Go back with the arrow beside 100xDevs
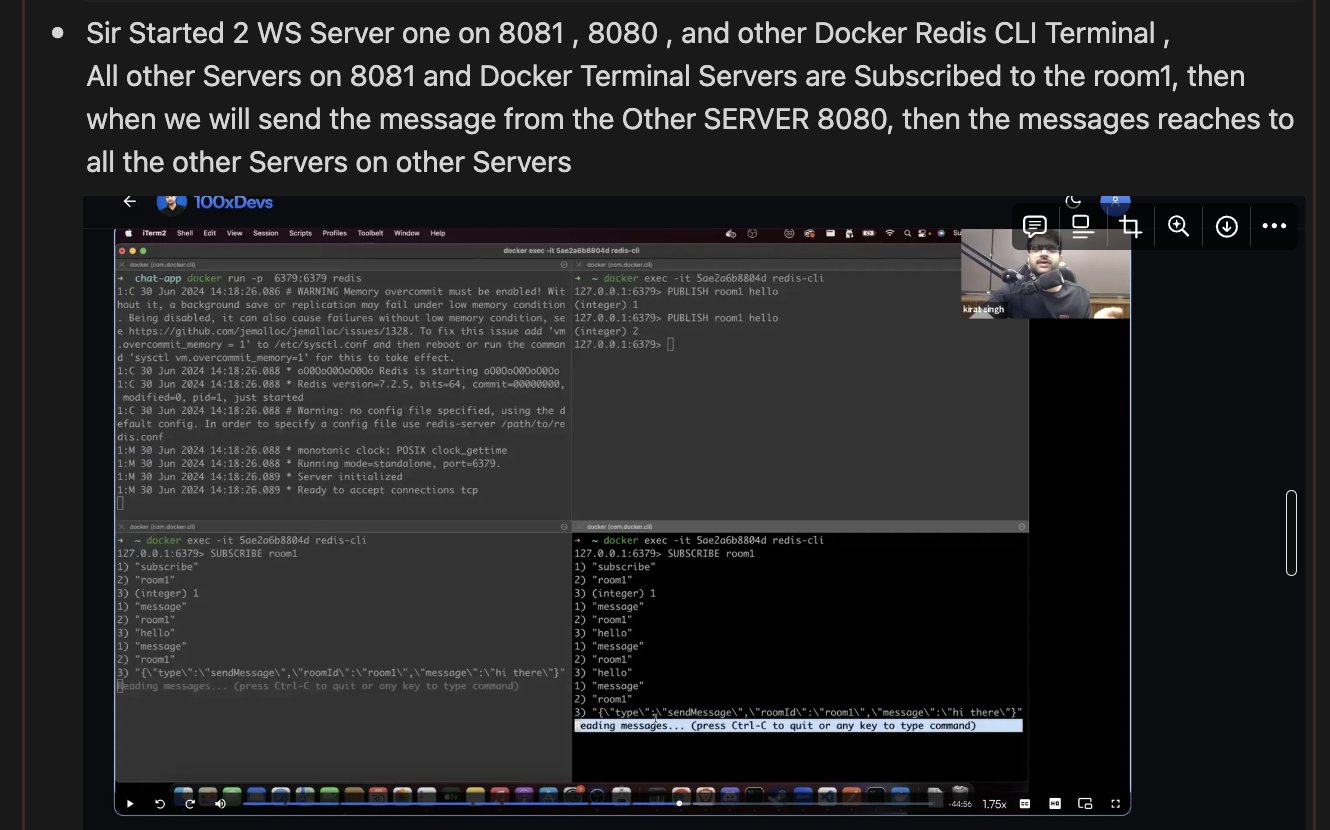This screenshot has width=1330, height=830. [x=129, y=202]
